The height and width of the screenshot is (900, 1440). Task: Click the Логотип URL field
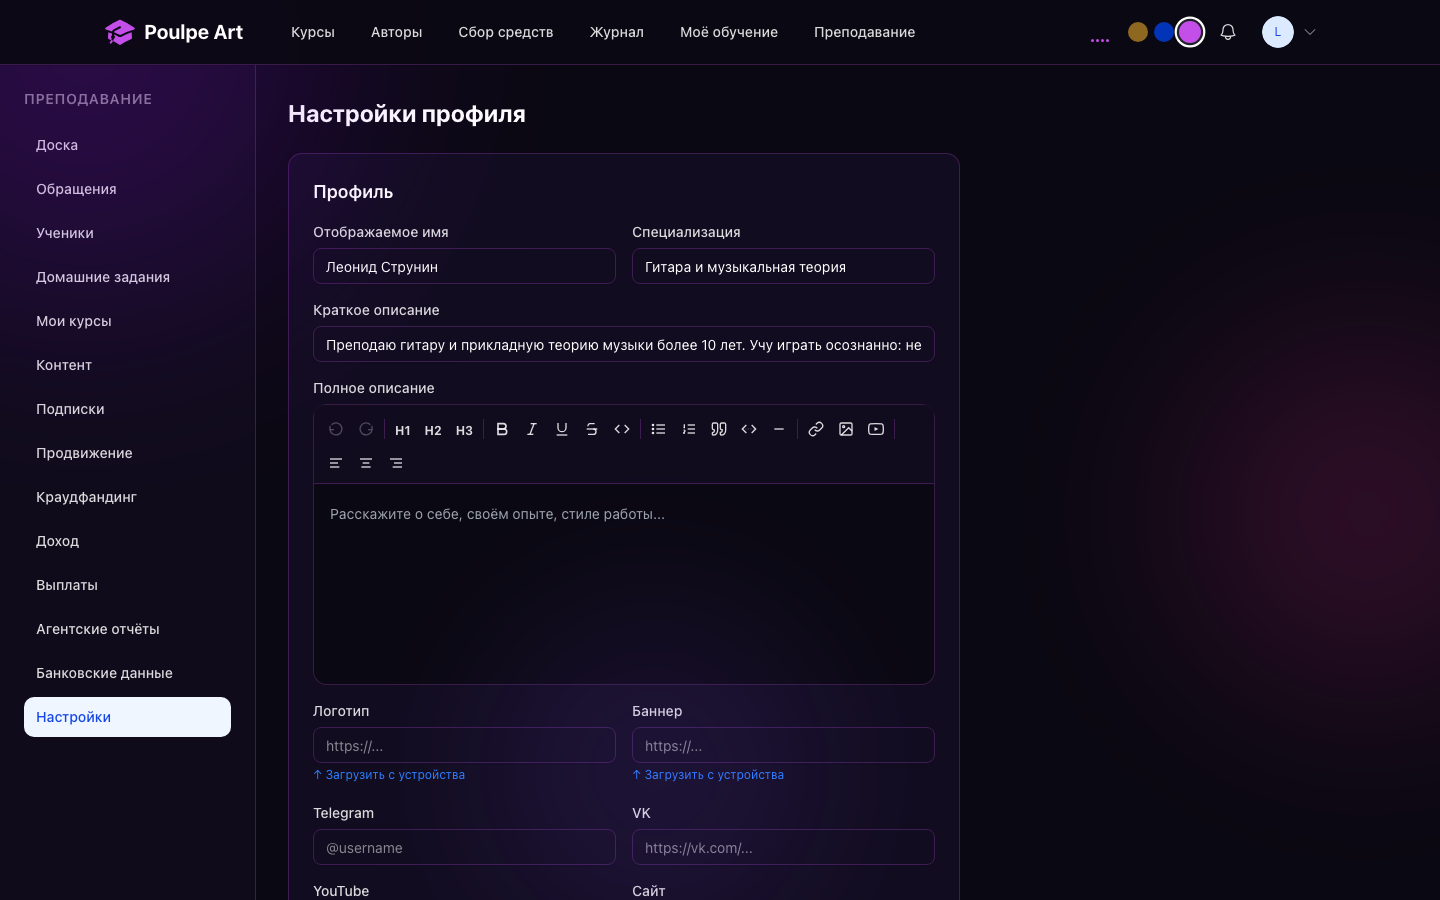tap(464, 745)
